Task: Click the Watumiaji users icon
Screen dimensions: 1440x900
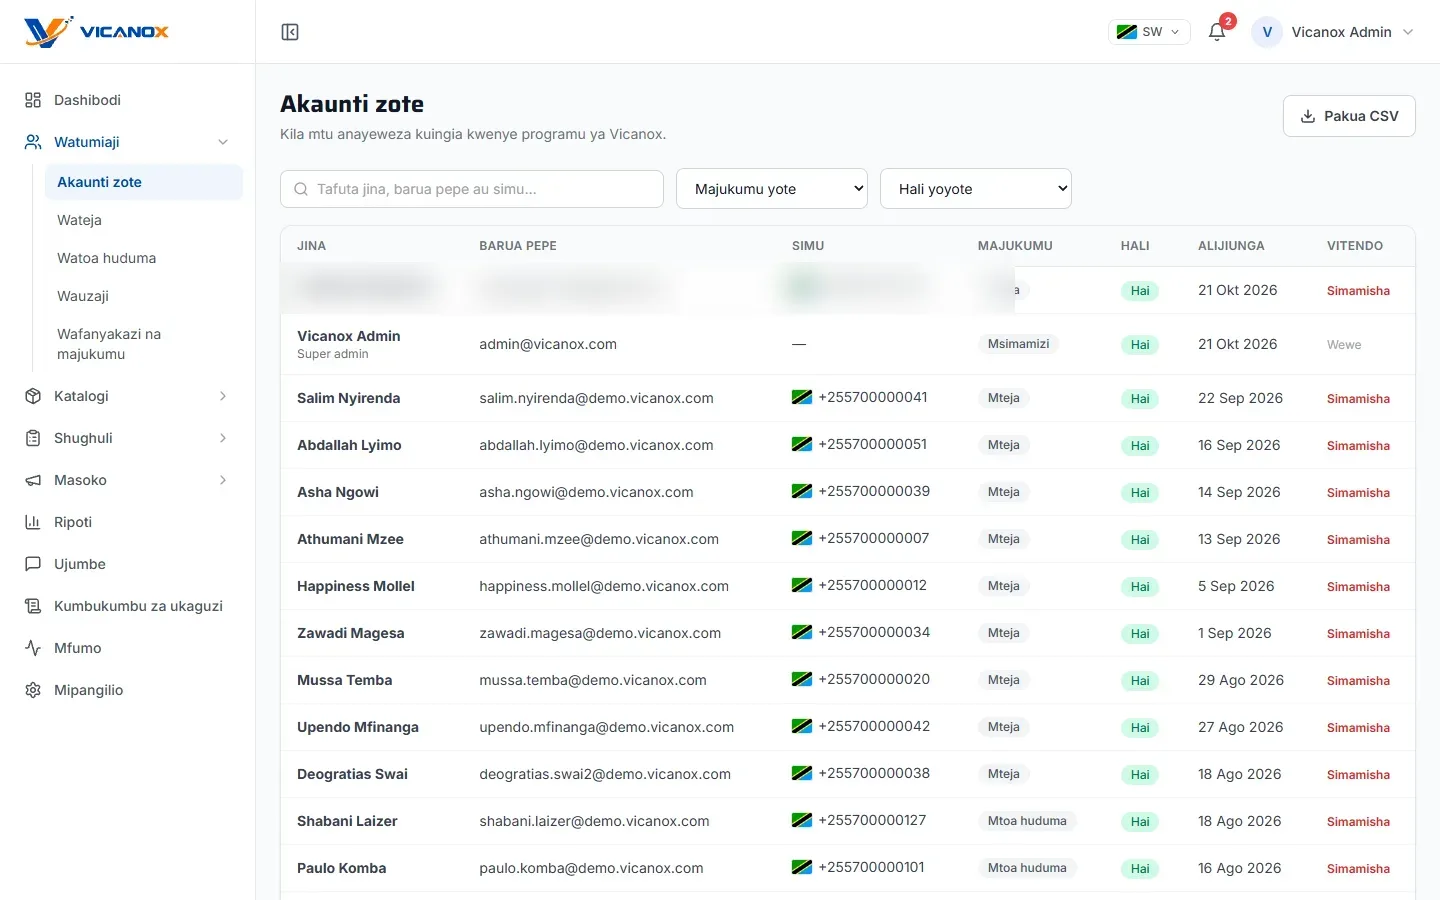Action: tap(33, 142)
